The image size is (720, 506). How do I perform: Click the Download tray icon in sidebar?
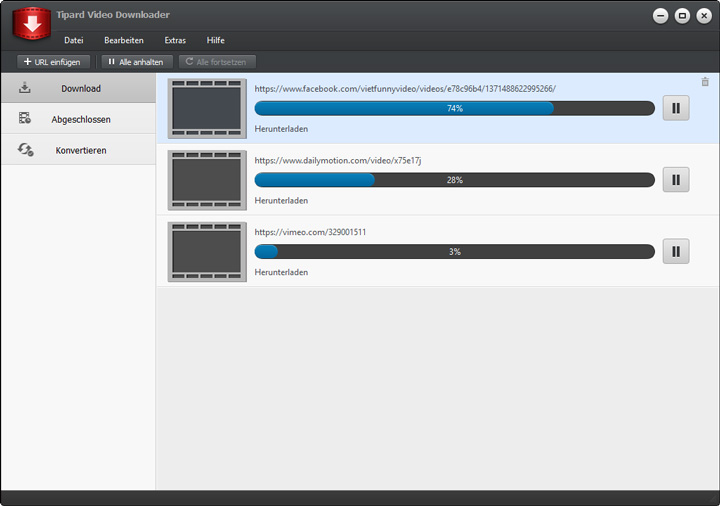pyautogui.click(x=25, y=88)
